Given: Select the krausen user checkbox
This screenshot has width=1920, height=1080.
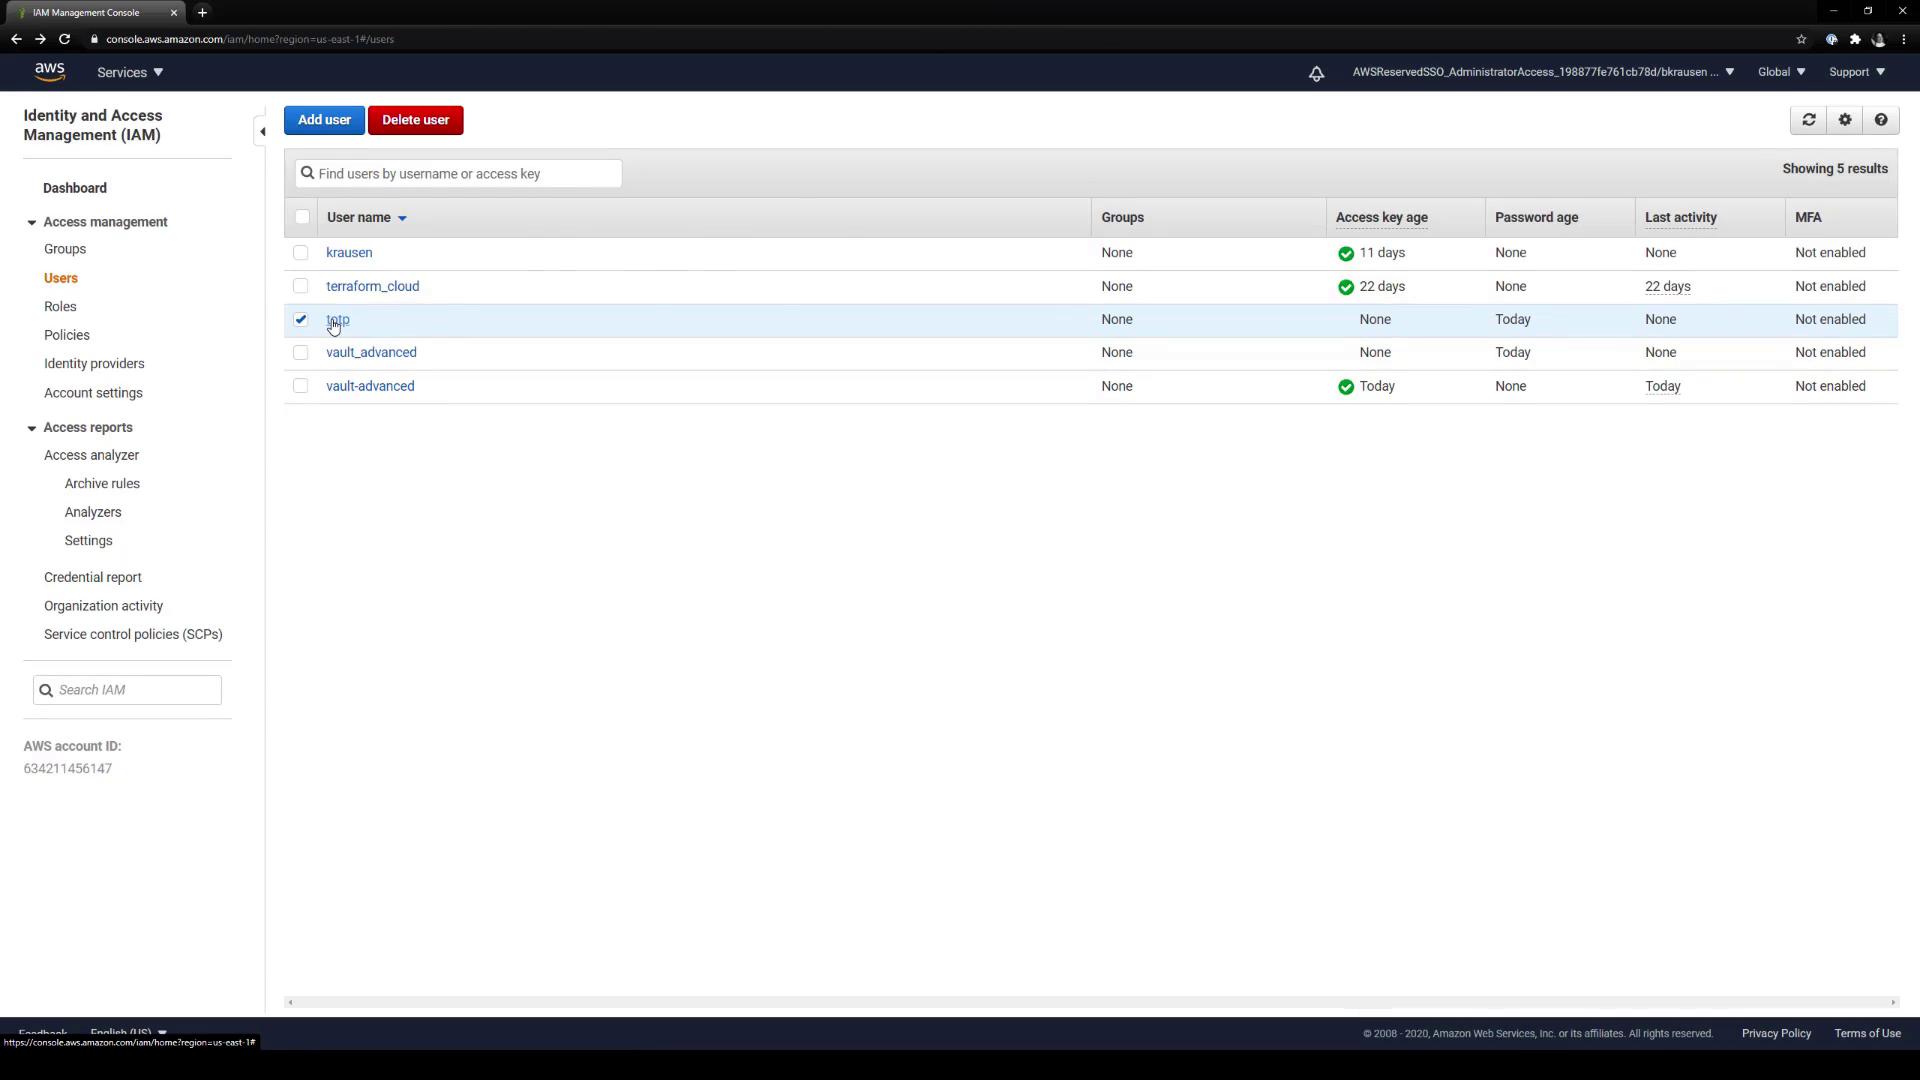Looking at the screenshot, I should point(301,253).
